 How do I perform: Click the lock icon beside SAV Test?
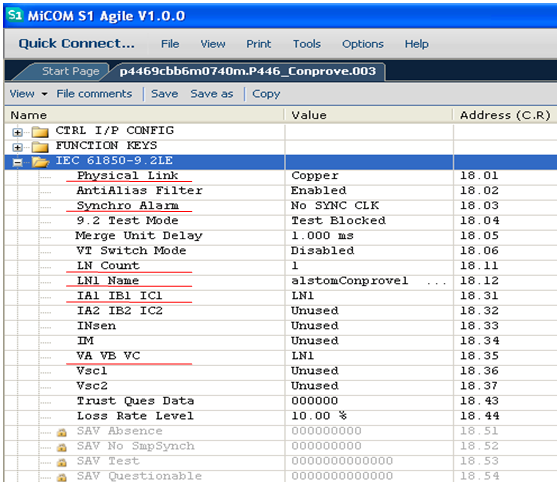click(62, 462)
